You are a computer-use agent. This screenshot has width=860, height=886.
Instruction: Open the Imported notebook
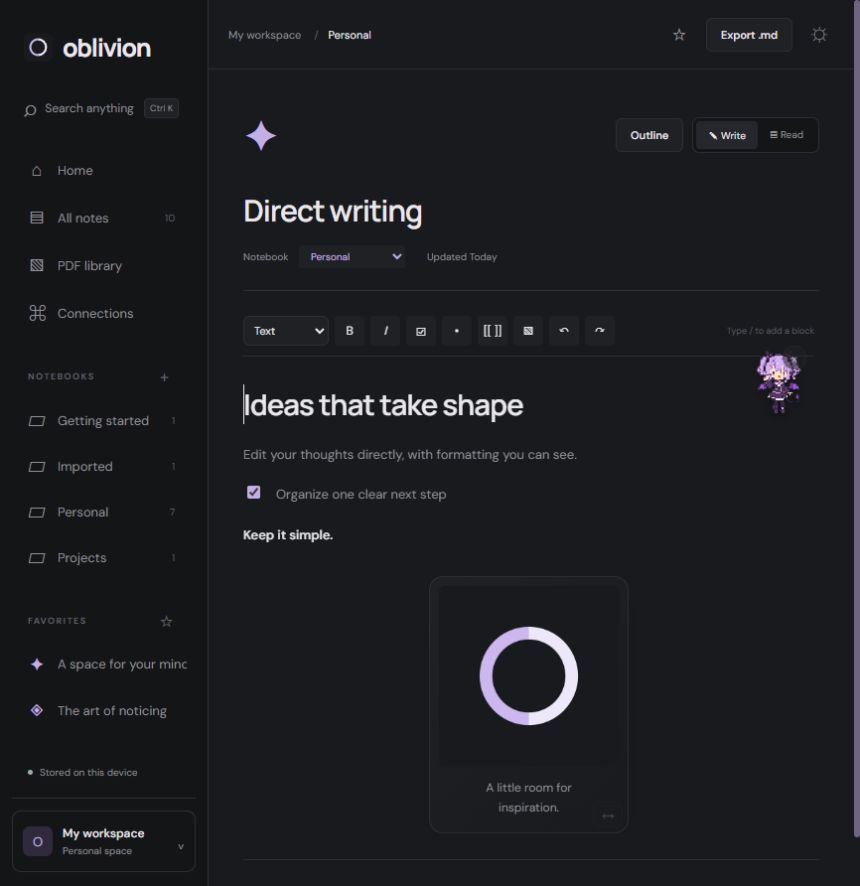tap(102, 467)
